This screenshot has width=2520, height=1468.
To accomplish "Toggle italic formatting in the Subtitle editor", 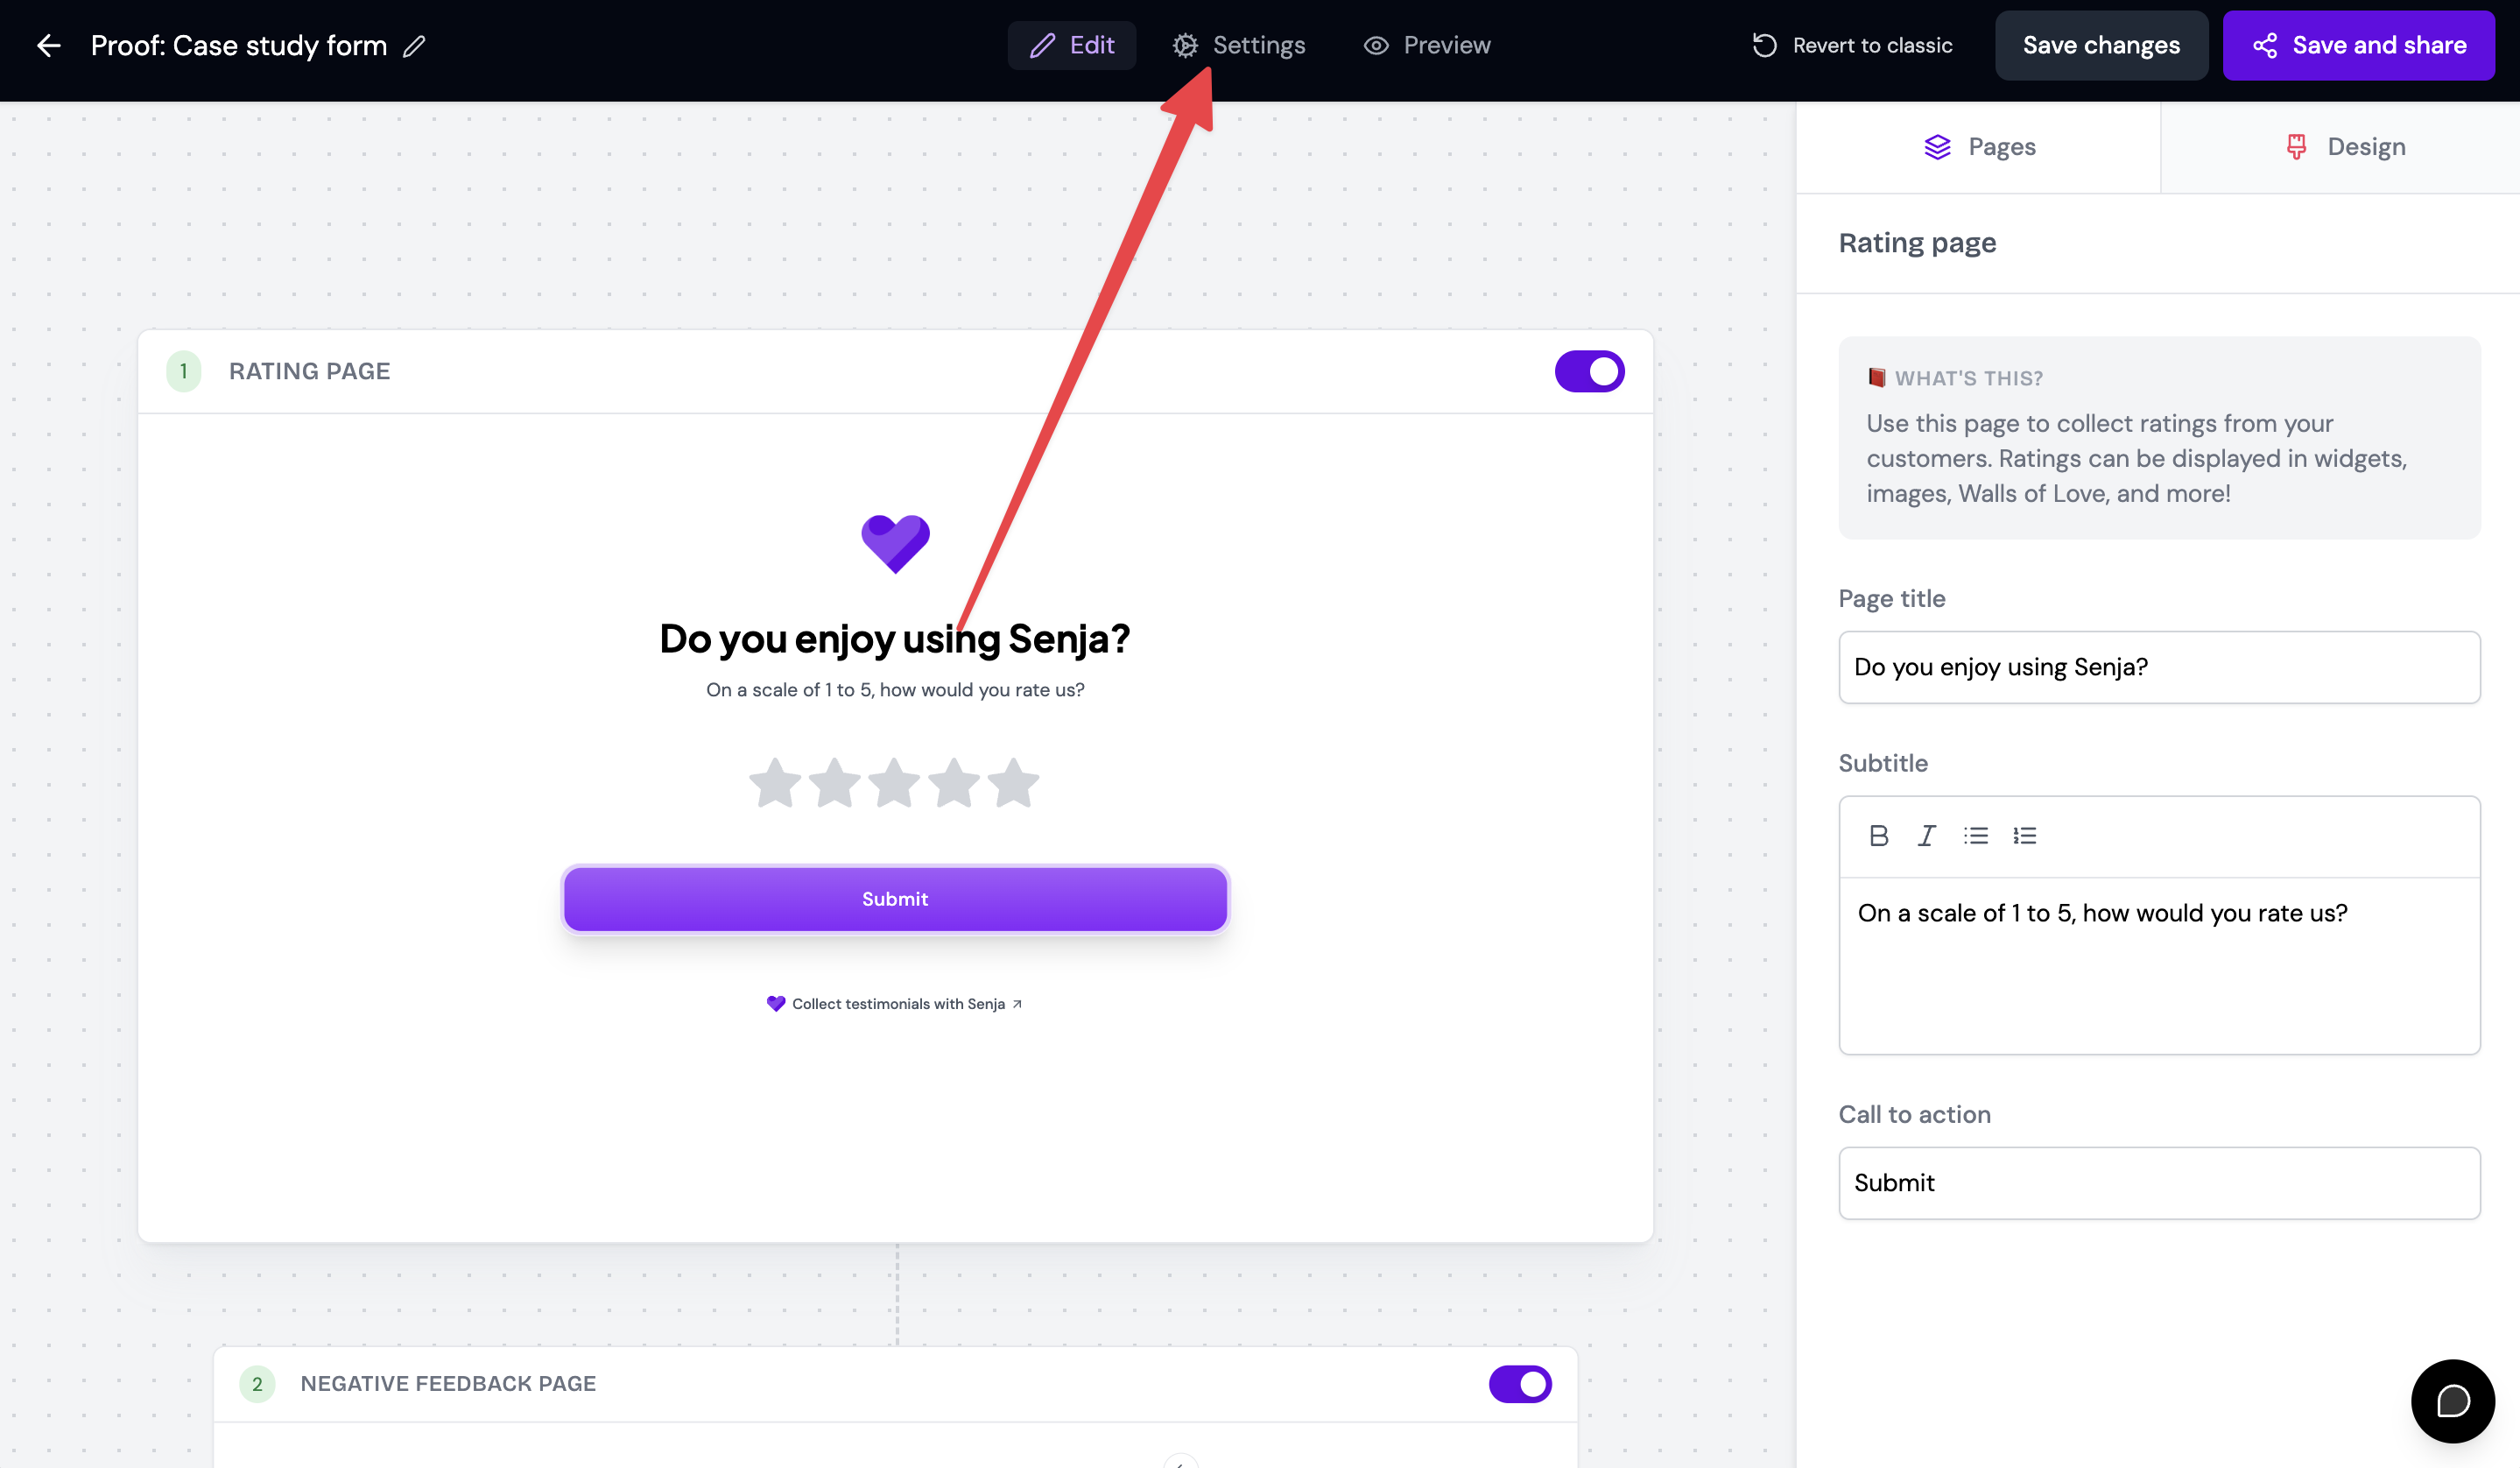I will (1926, 835).
